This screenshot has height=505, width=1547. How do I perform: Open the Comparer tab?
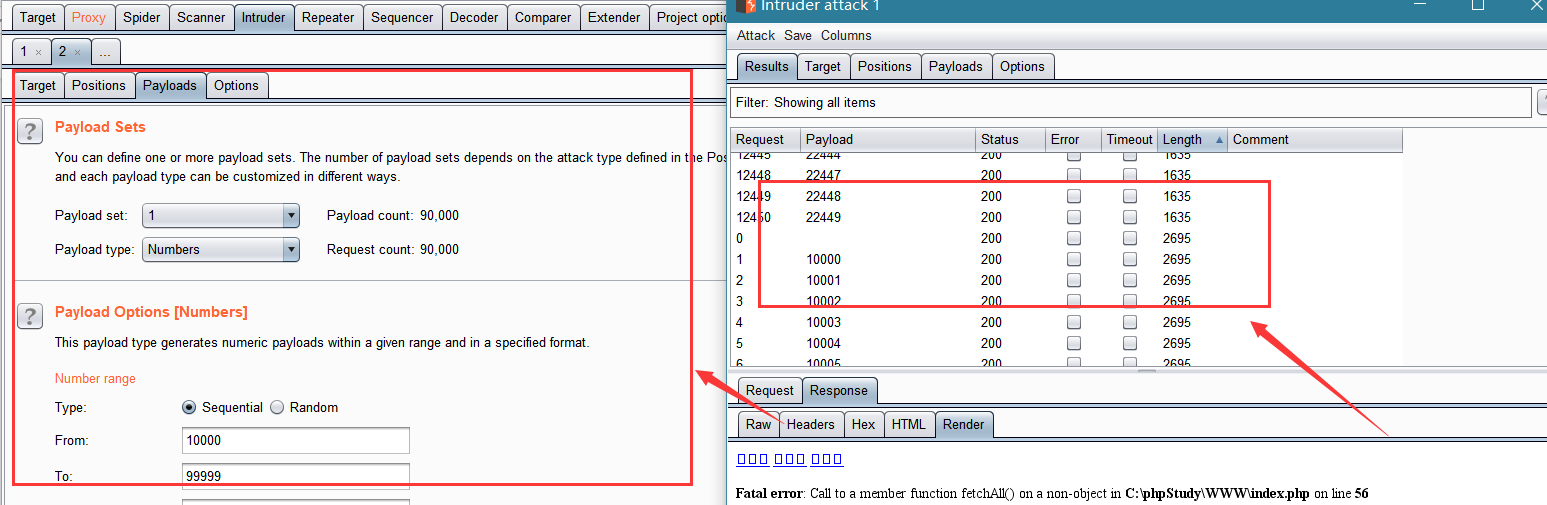click(543, 17)
